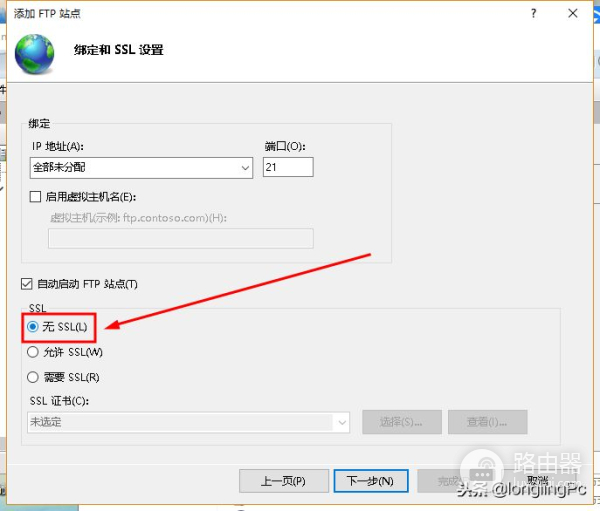
Task: Click inside the IP address combo box text
Action: pyautogui.click(x=134, y=168)
